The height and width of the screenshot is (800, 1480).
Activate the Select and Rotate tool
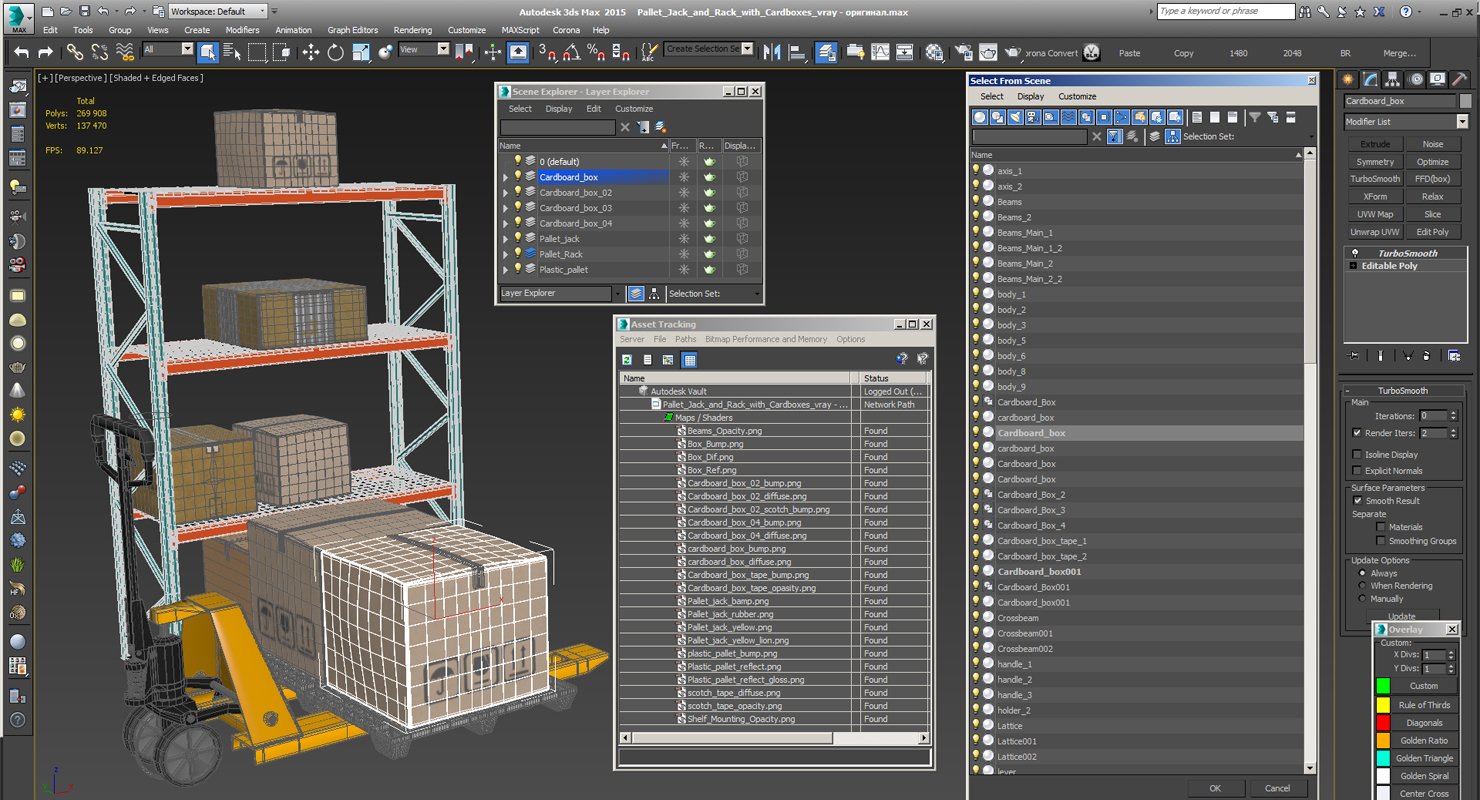[x=336, y=52]
